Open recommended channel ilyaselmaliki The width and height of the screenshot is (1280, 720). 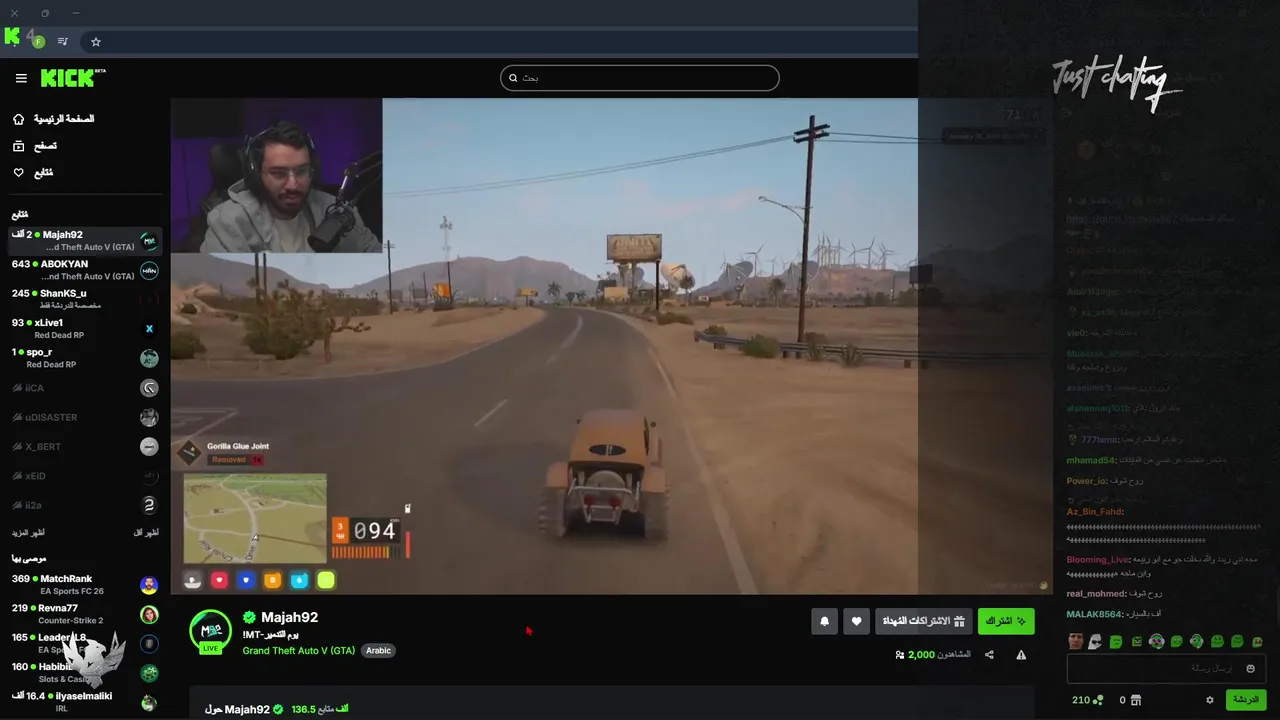85,702
